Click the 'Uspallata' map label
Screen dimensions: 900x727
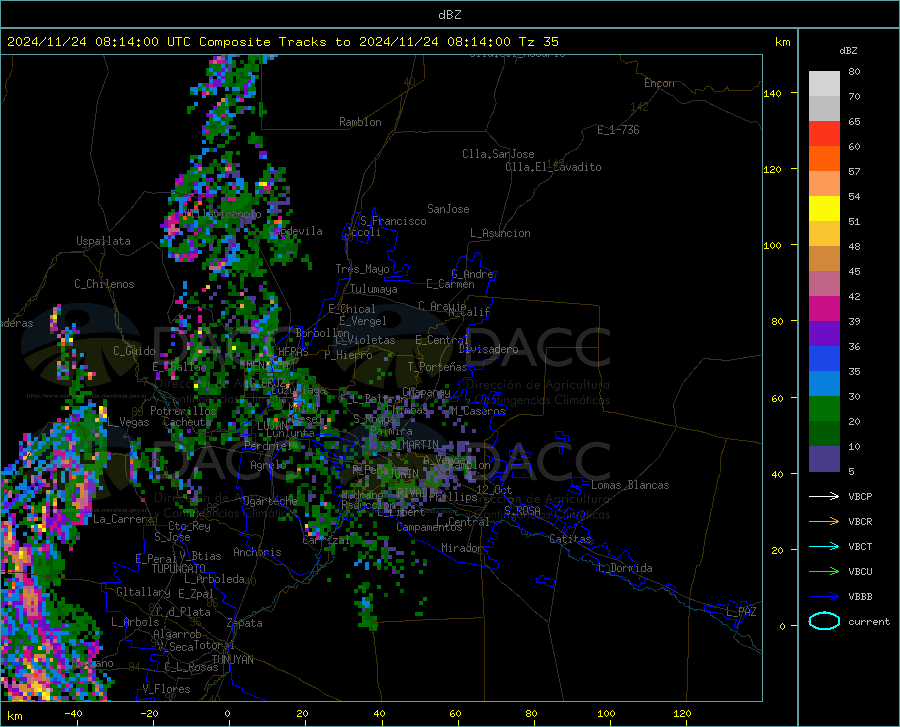[103, 241]
